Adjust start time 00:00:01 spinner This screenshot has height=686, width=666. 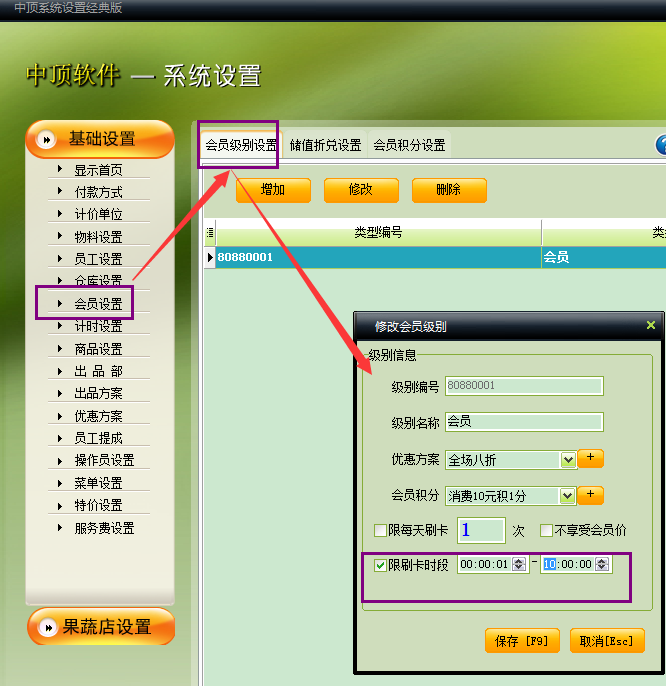(x=519, y=564)
